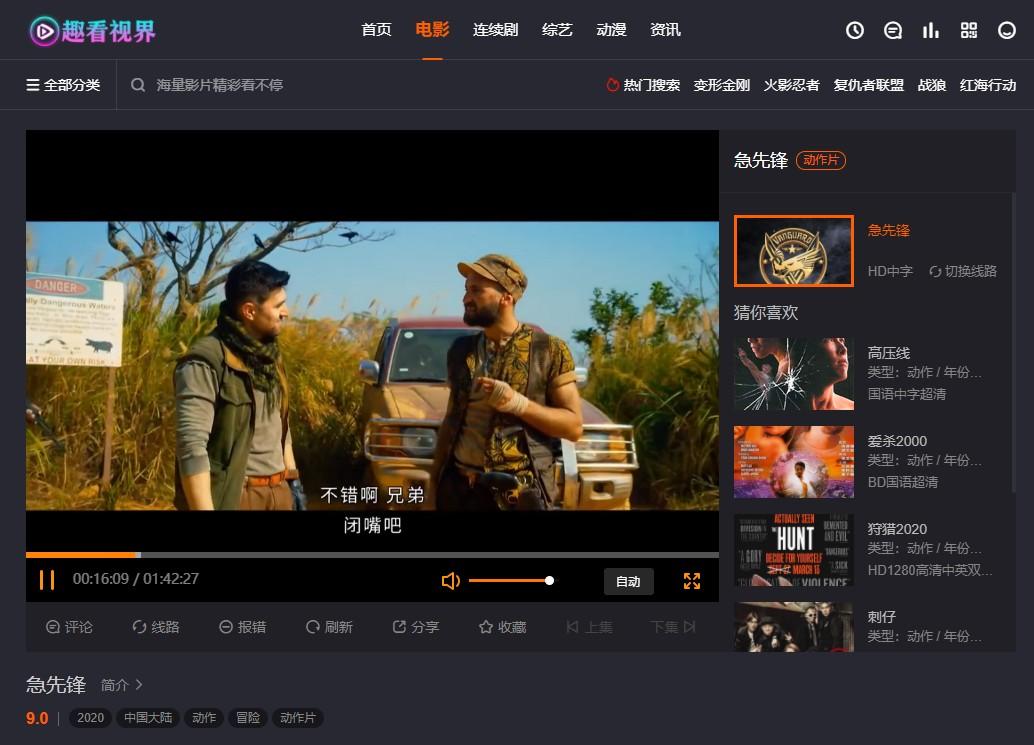Select the 电影 tab
The image size is (1034, 745).
pyautogui.click(x=432, y=30)
